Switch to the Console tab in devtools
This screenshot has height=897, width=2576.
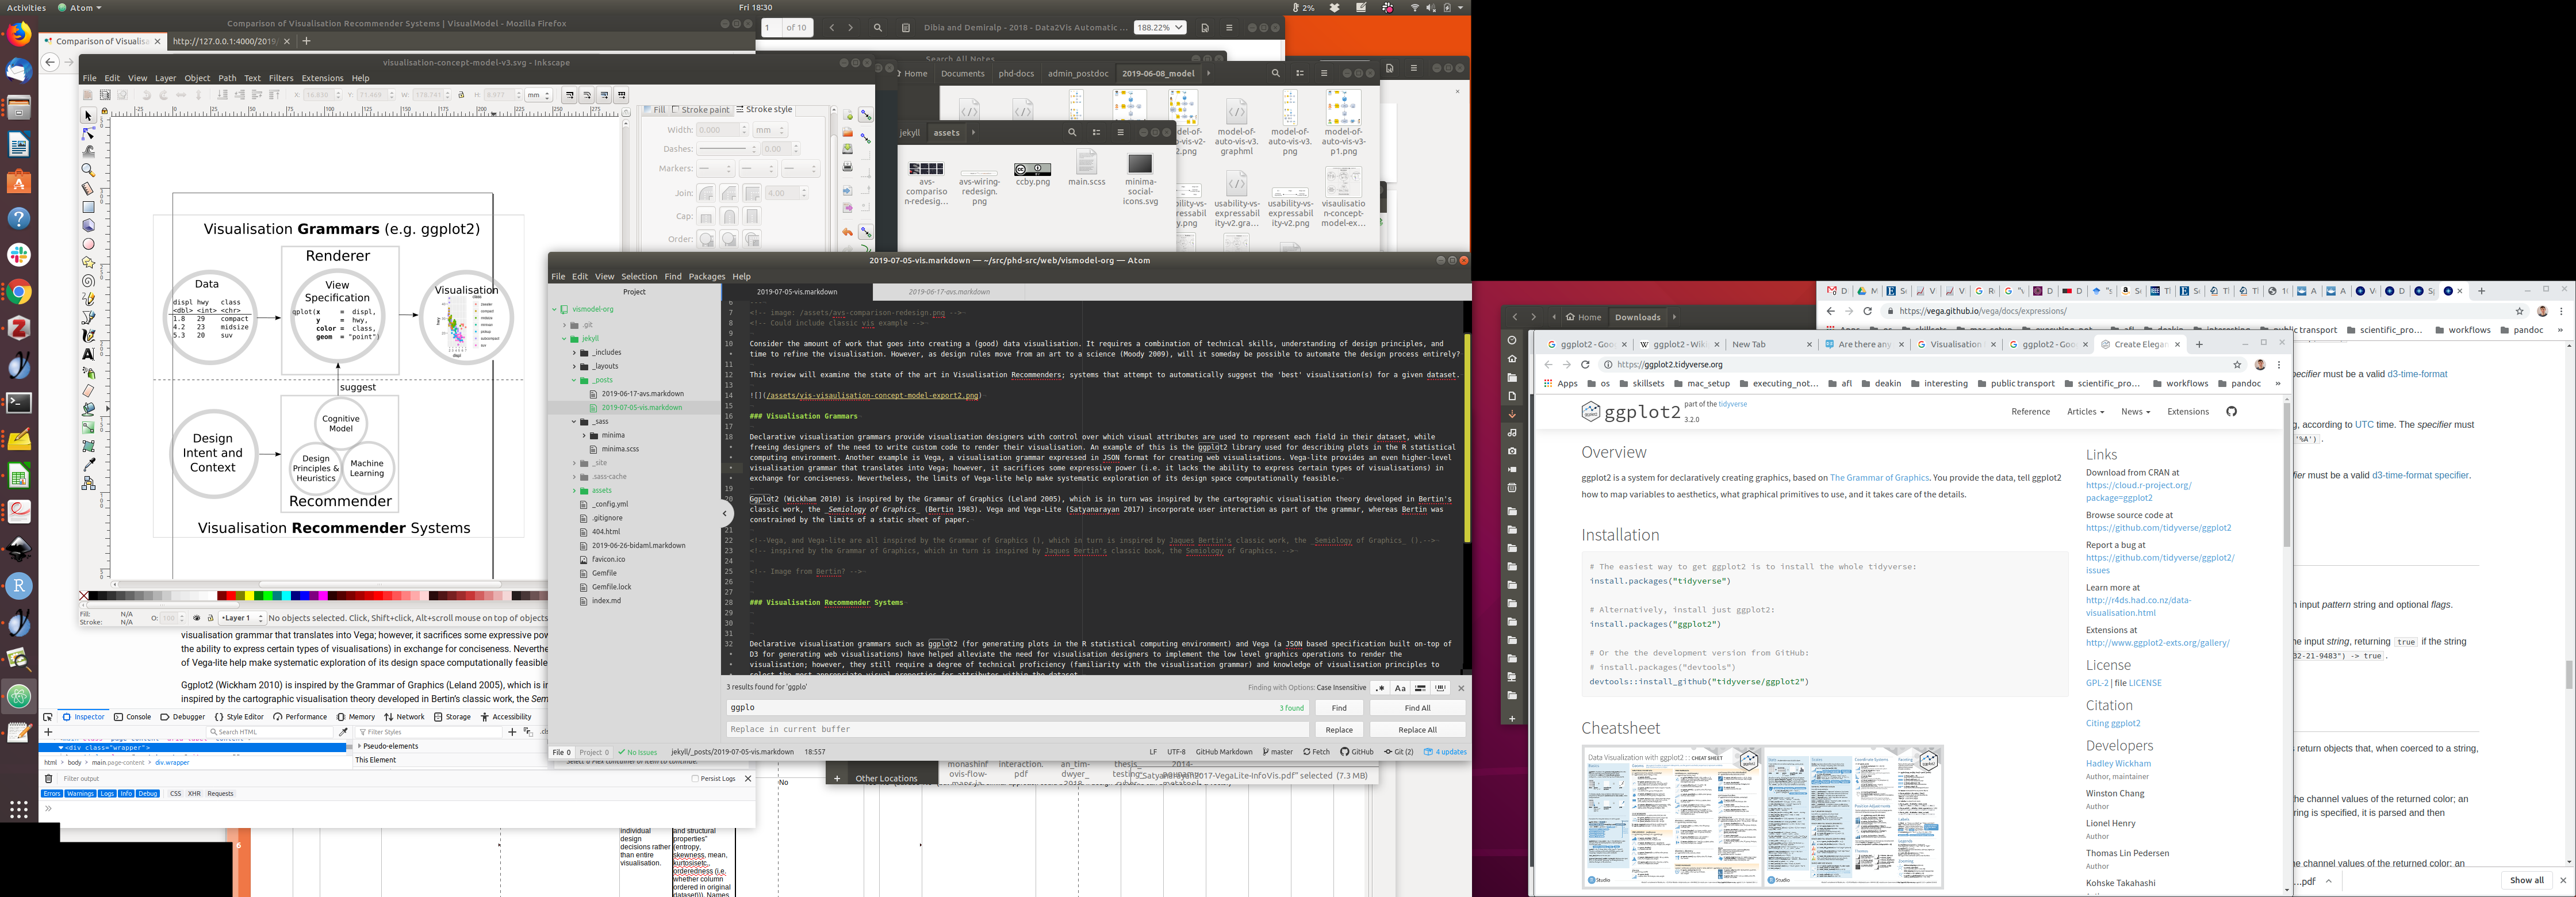[133, 717]
